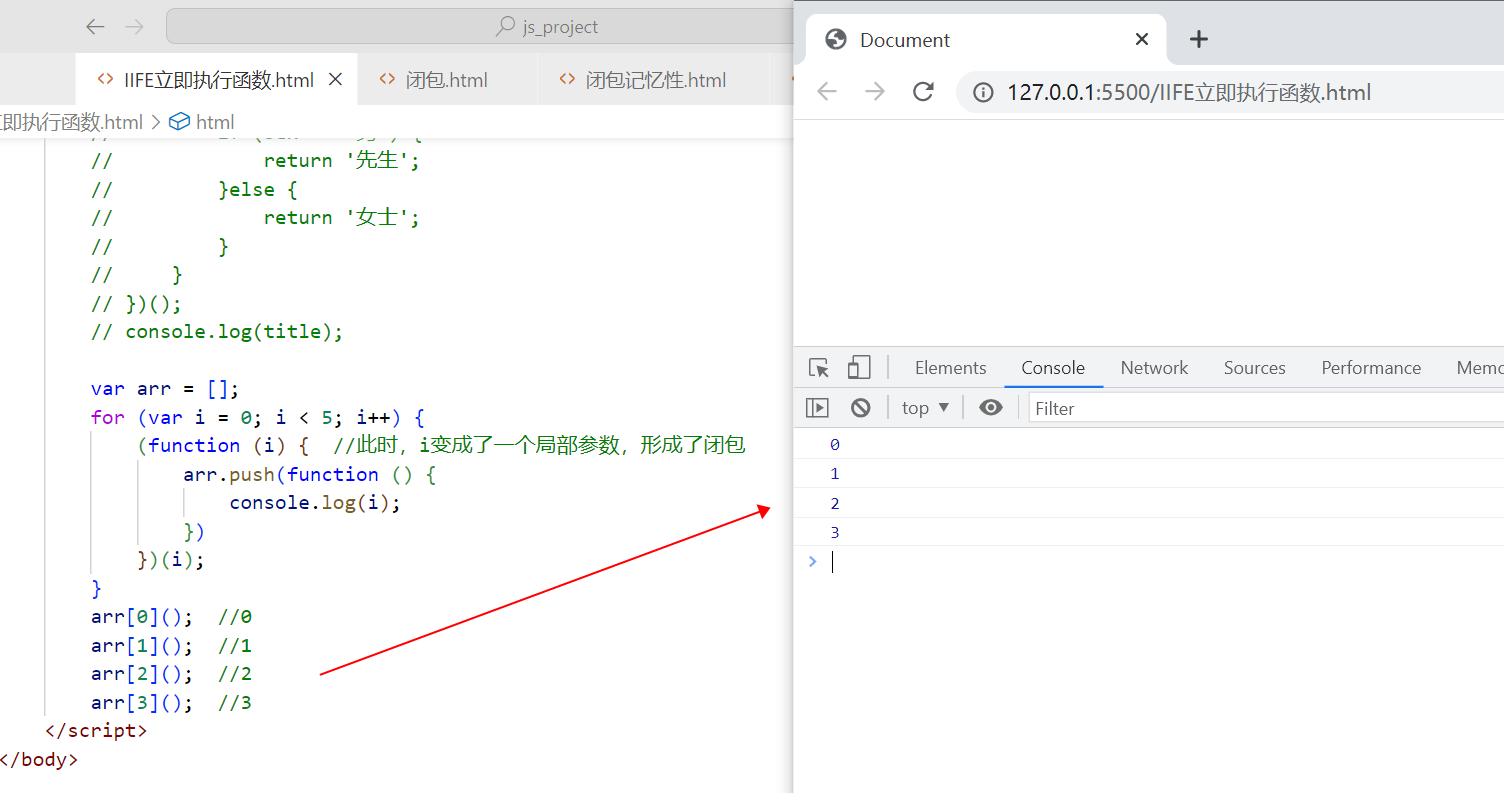
Task: Open the DevTools Elements panel
Action: click(x=950, y=368)
